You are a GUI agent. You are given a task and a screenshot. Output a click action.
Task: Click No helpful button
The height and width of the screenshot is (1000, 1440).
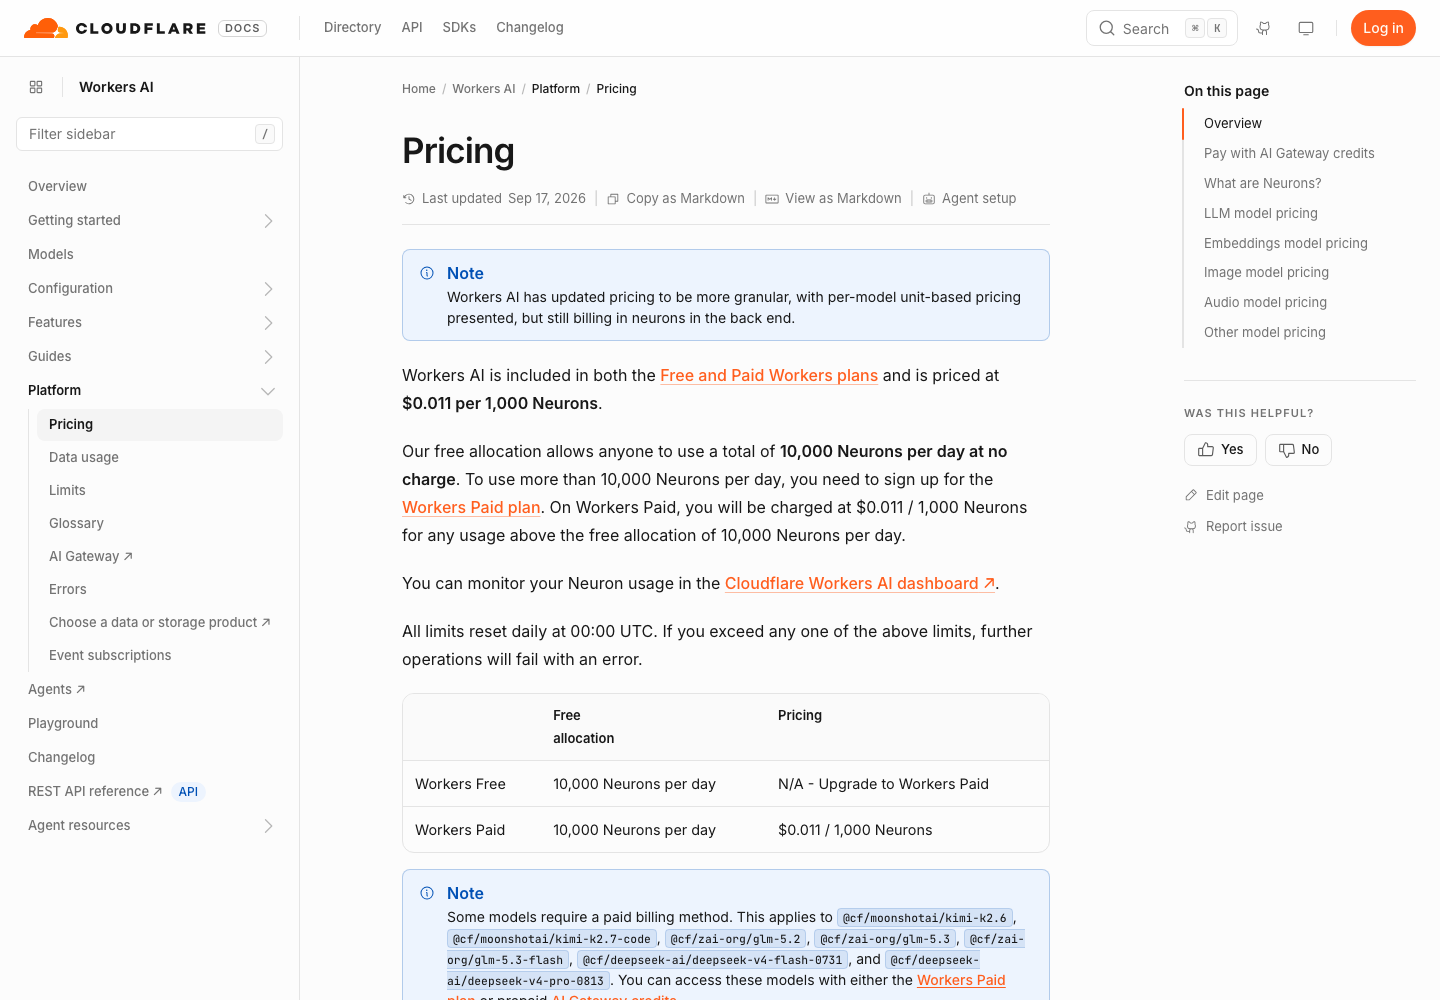click(x=1298, y=450)
